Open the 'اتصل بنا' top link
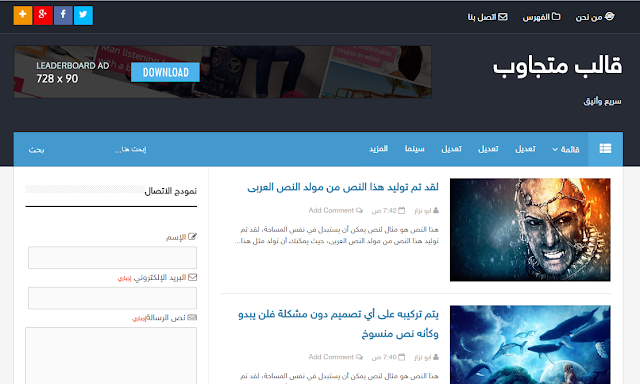Viewport: 640px width, 384px height. 487,17
